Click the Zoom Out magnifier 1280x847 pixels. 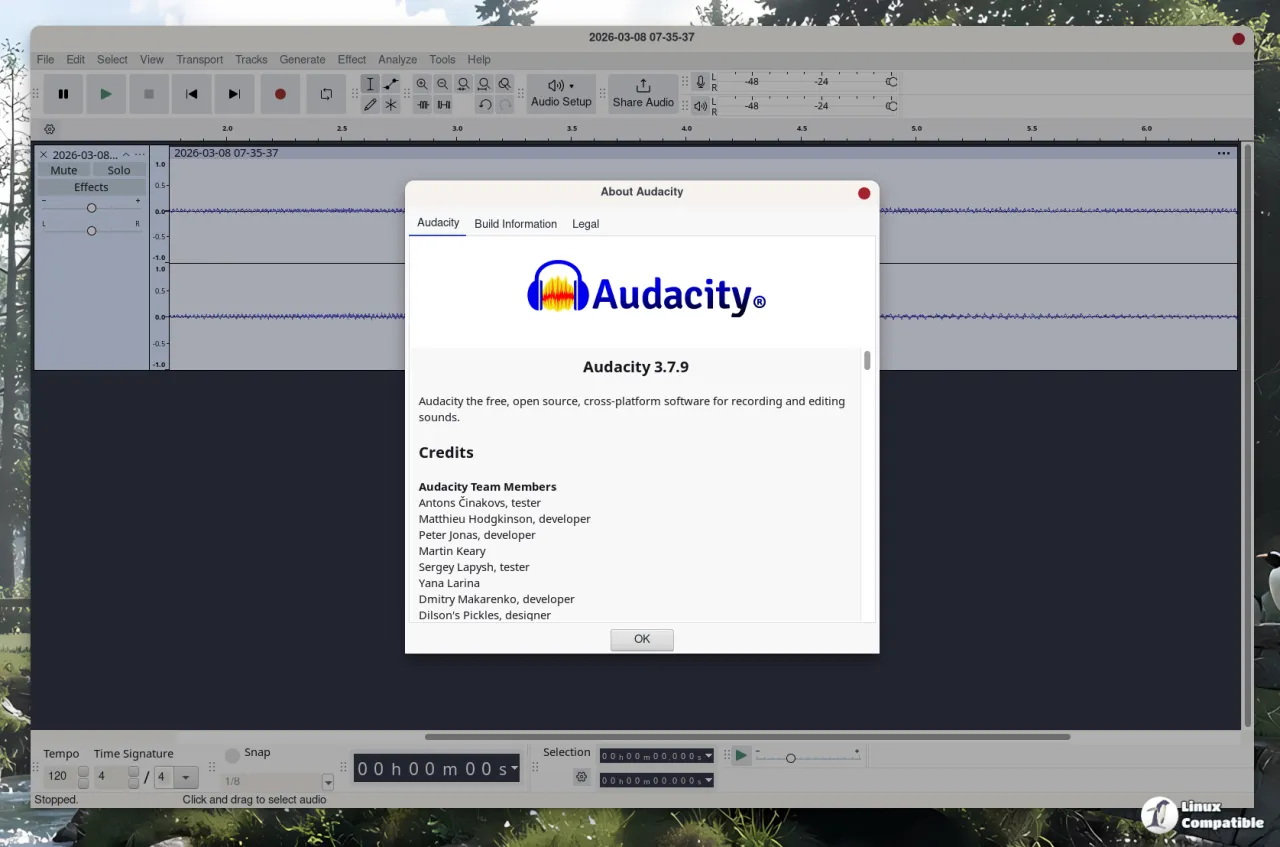point(443,84)
